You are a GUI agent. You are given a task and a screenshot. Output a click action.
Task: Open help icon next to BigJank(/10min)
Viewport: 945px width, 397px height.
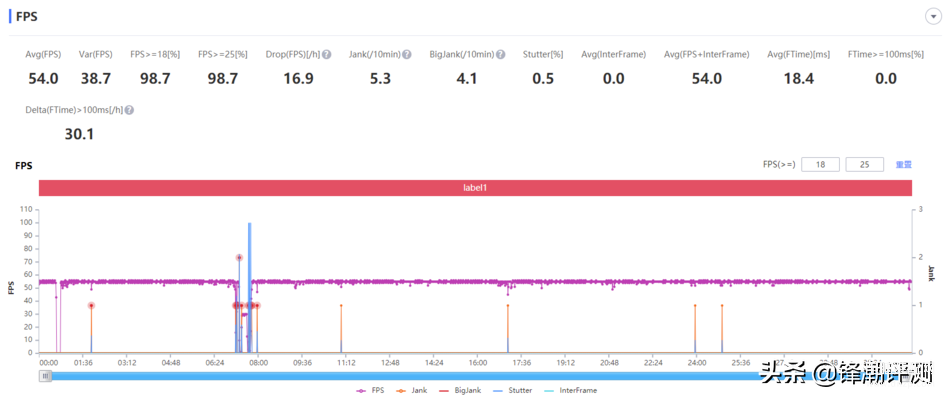[501, 54]
